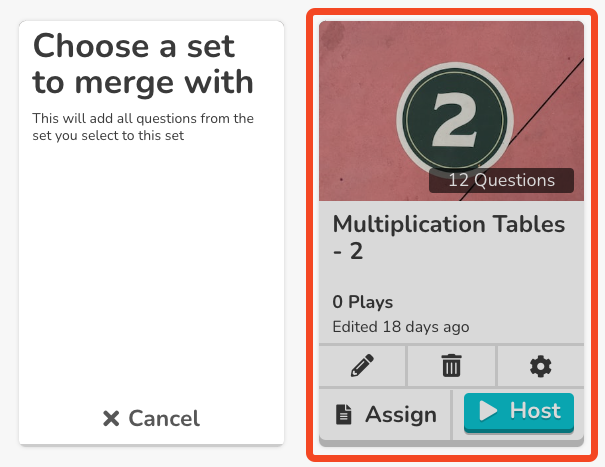Click the Multiplication Tables - 2 title
The image size is (605, 467).
click(448, 237)
